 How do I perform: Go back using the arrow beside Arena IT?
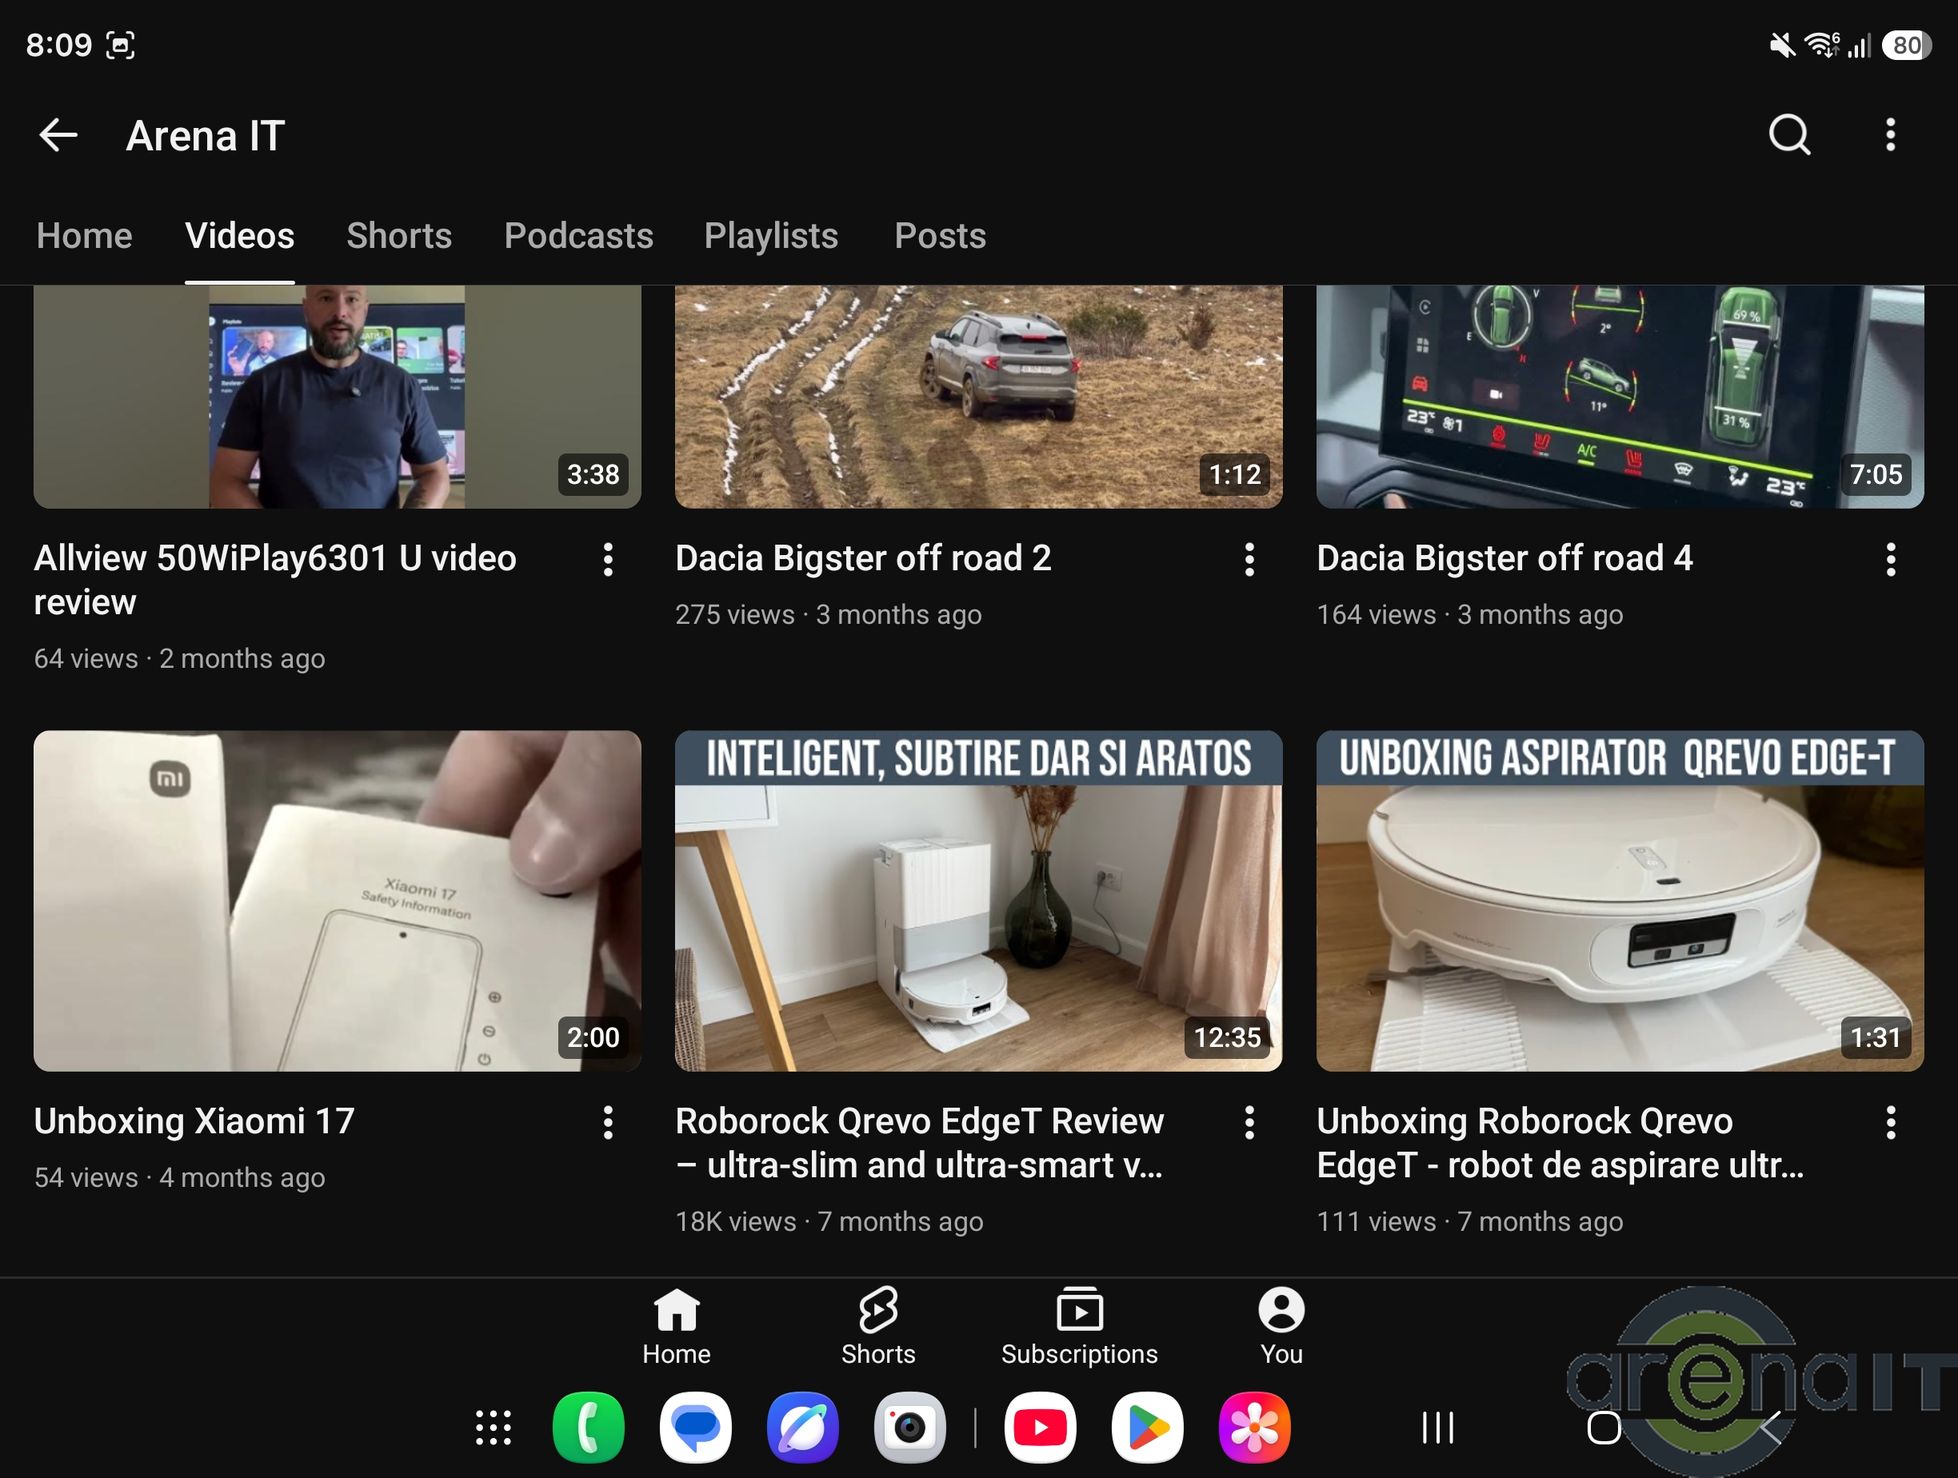tap(58, 135)
